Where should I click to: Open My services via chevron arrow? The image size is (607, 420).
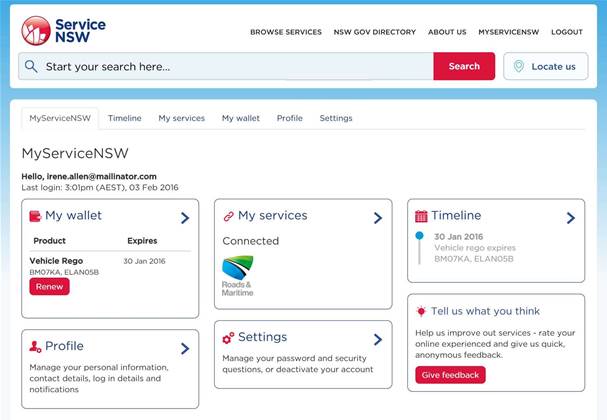(x=378, y=217)
